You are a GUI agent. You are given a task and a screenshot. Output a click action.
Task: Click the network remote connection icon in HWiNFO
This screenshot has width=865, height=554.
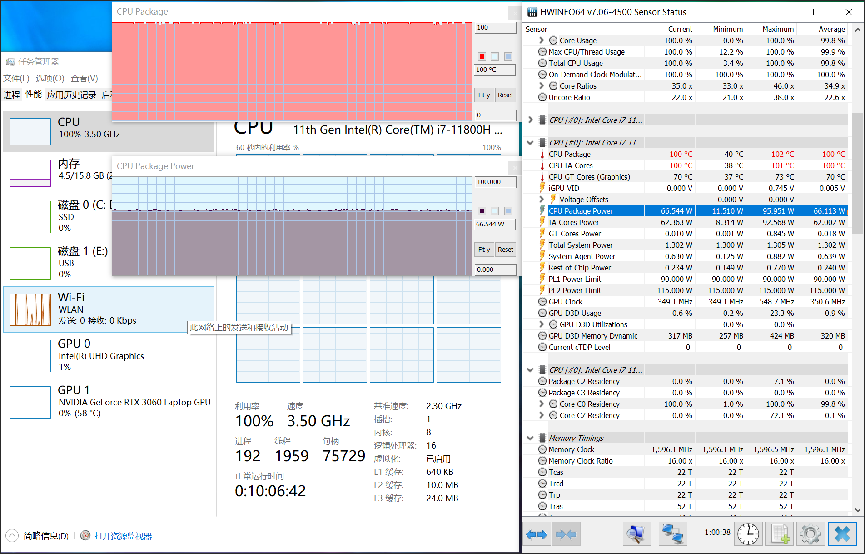click(672, 534)
